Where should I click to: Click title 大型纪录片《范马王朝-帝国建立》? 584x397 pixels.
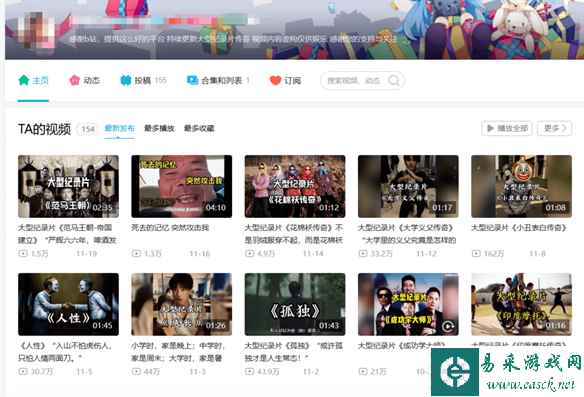[68, 234]
